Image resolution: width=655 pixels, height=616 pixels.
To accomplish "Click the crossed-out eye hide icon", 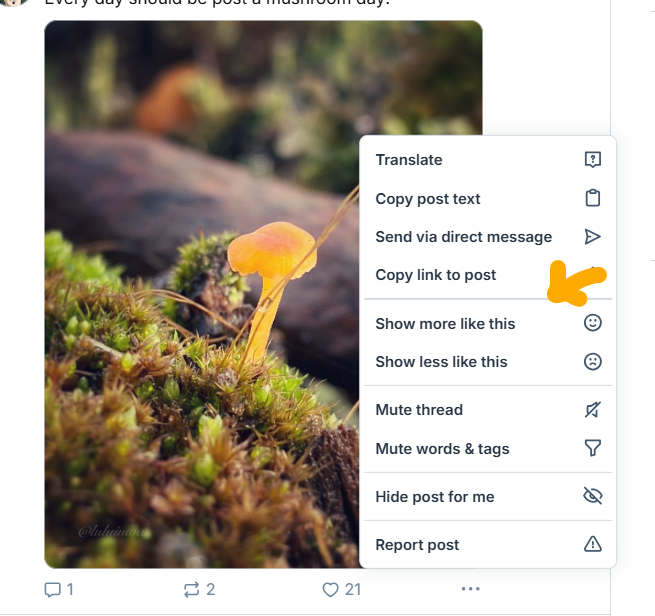I will [592, 497].
